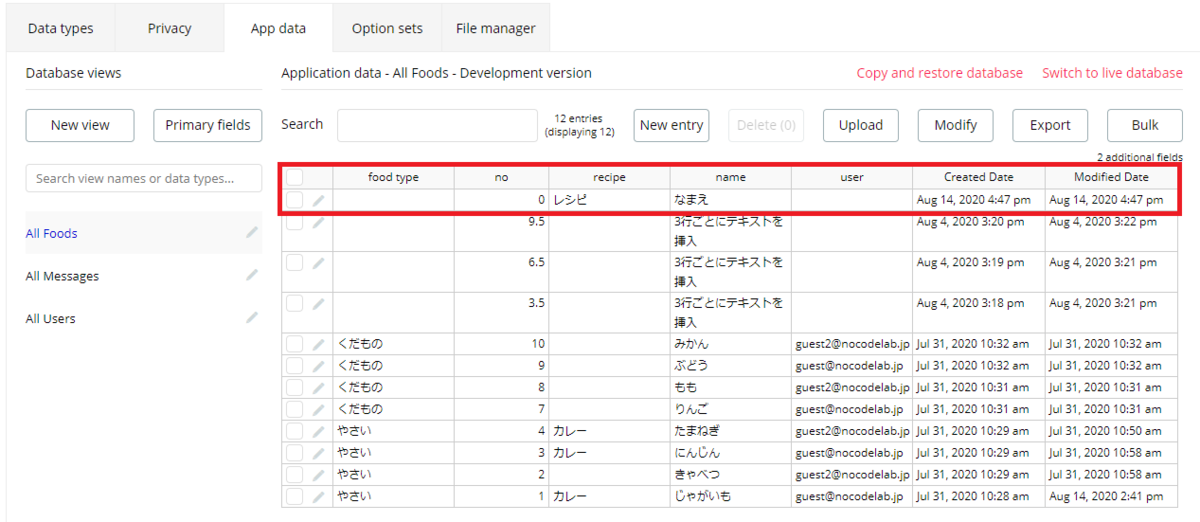Viewport: 1200px width, 522px height.
Task: Open pencil editor for みかん row
Action: click(x=318, y=344)
